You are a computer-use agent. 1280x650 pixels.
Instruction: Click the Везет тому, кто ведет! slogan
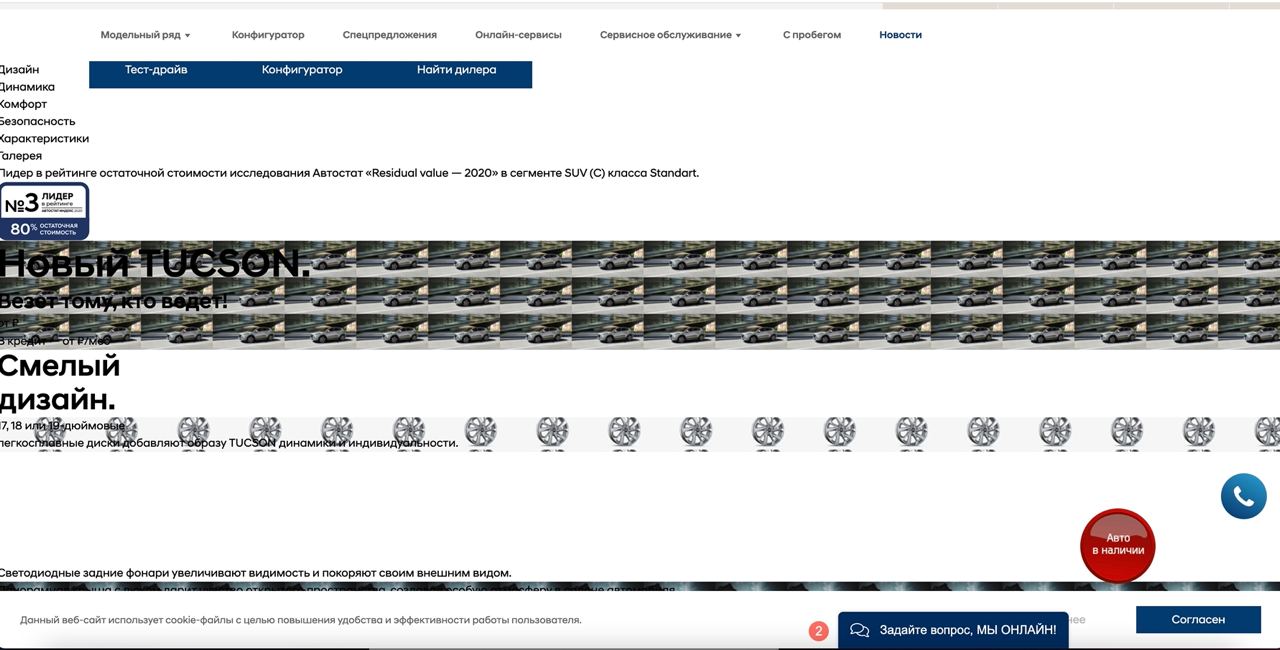(x=113, y=301)
